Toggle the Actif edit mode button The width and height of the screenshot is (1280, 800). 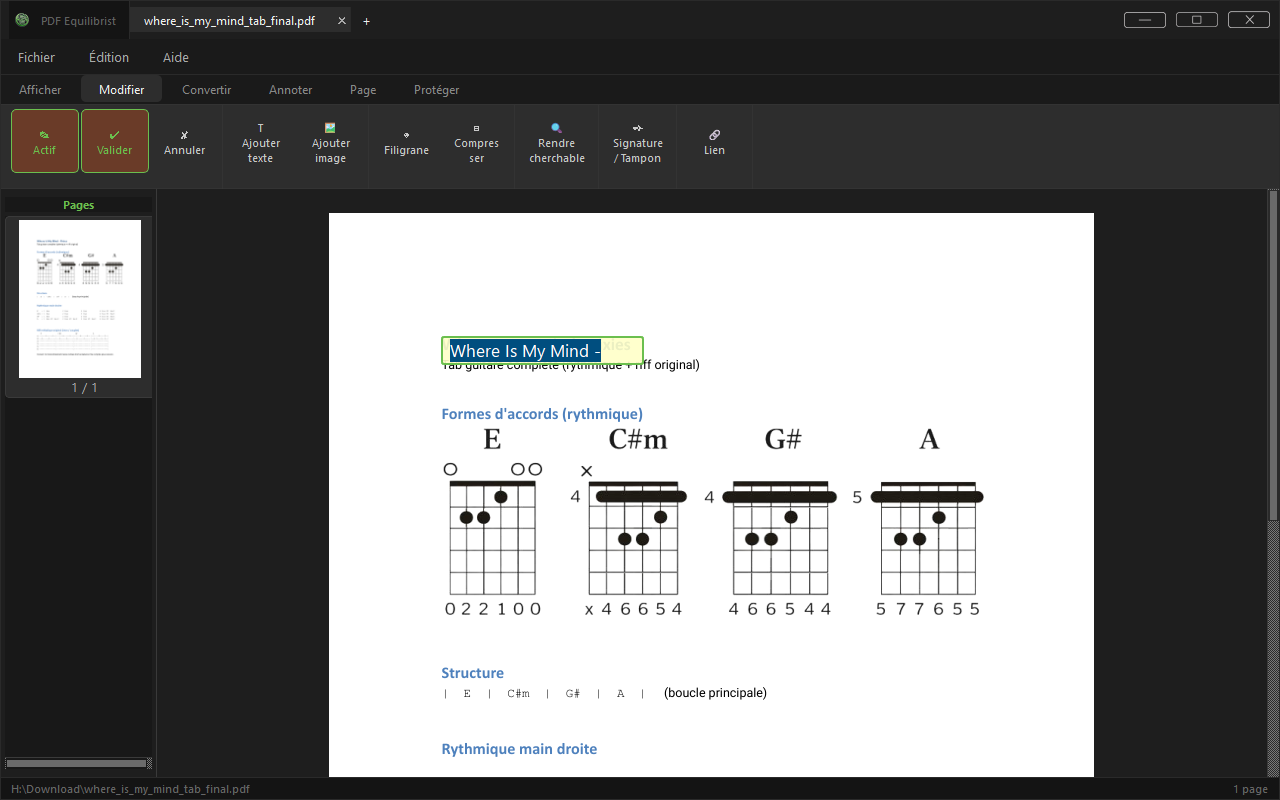click(x=45, y=141)
